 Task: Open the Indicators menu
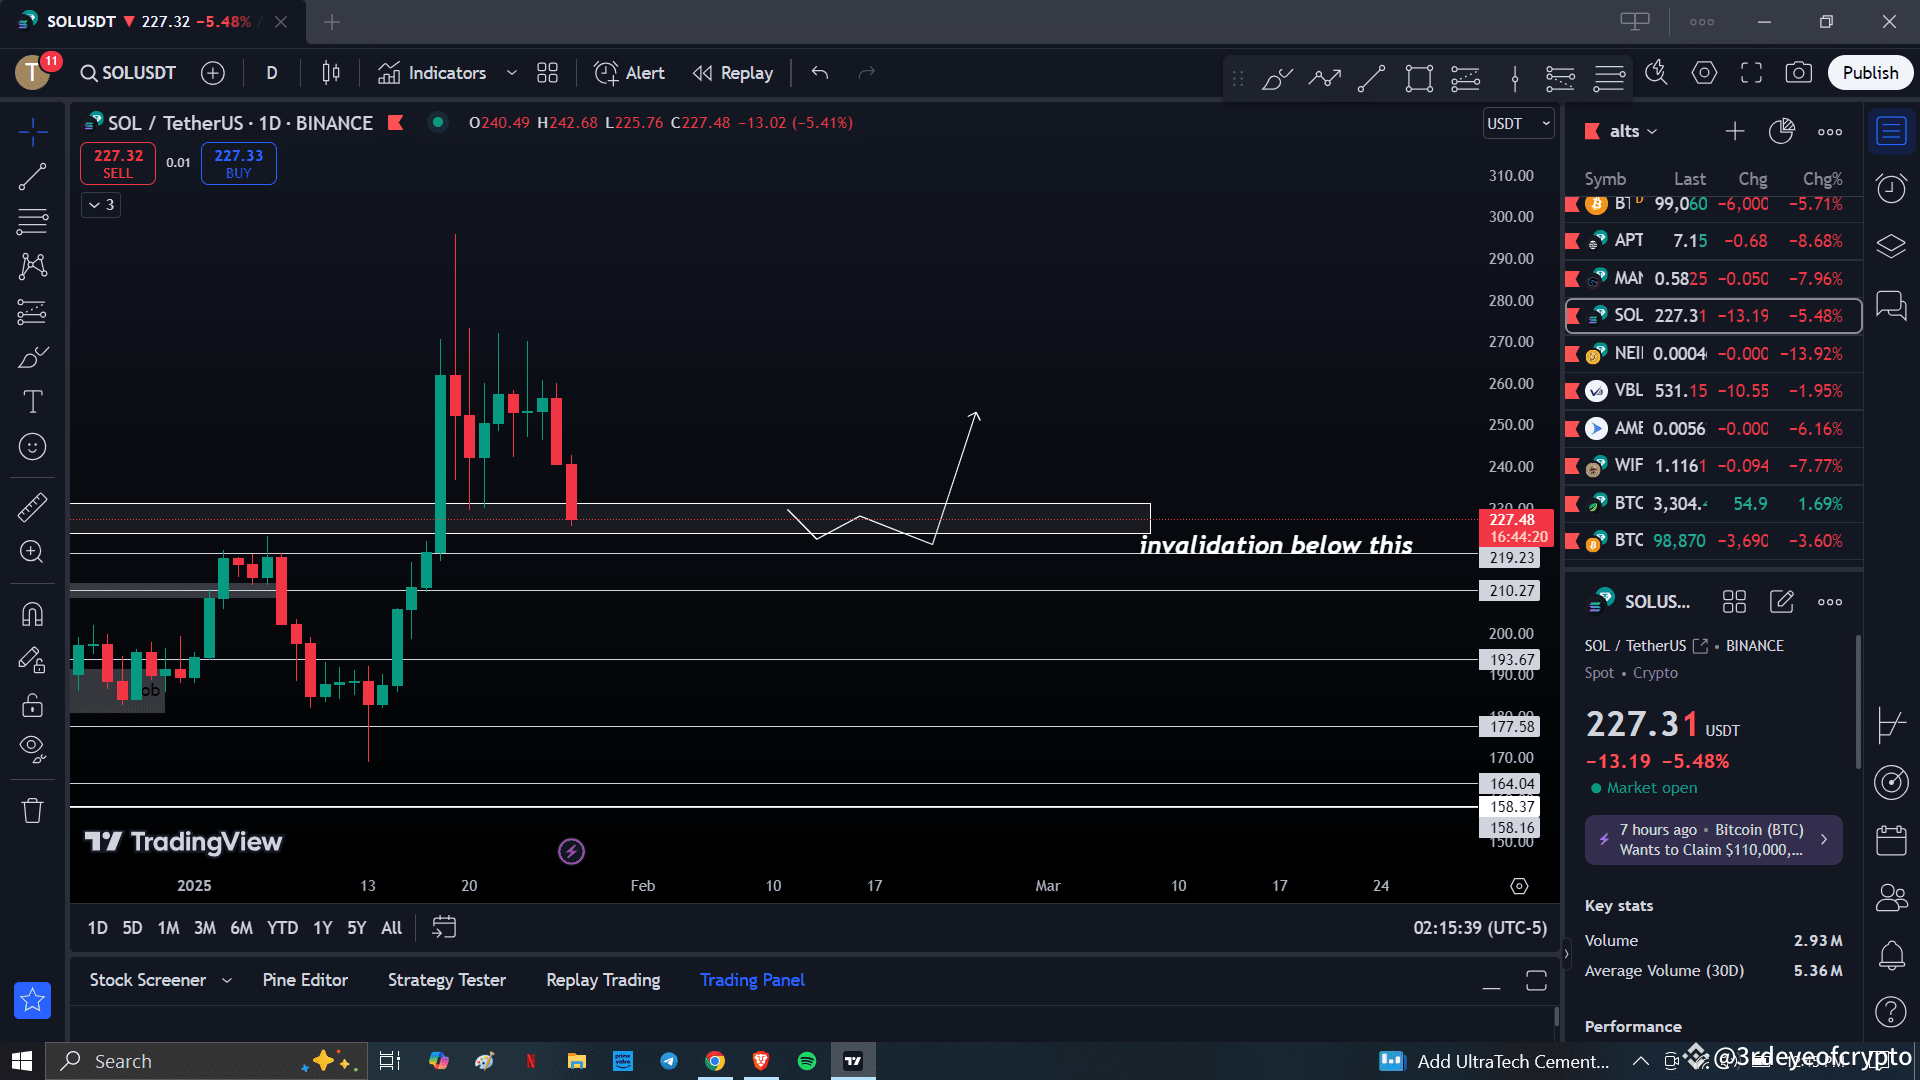click(x=445, y=72)
